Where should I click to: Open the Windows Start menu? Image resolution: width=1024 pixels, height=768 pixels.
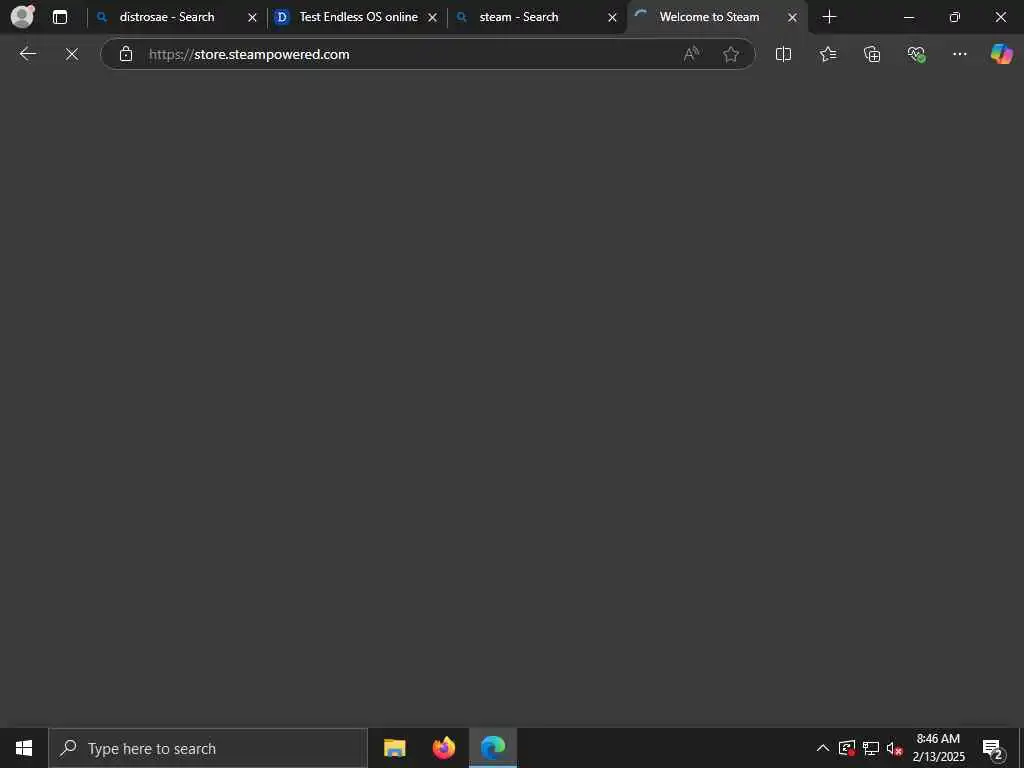click(24, 748)
